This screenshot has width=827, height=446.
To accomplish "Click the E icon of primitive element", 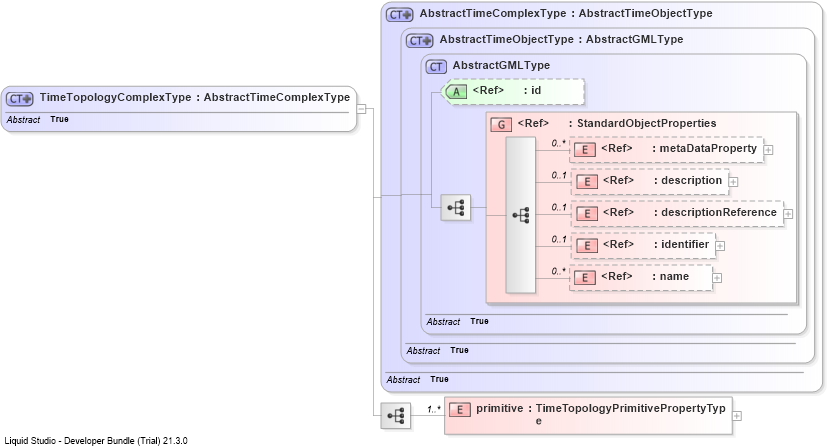I will pos(459,410).
